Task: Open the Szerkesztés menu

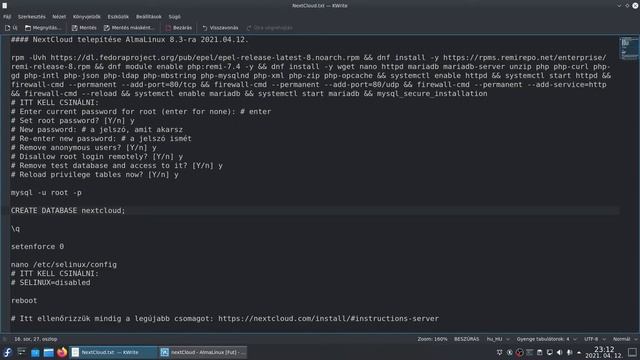Action: pos(31,17)
